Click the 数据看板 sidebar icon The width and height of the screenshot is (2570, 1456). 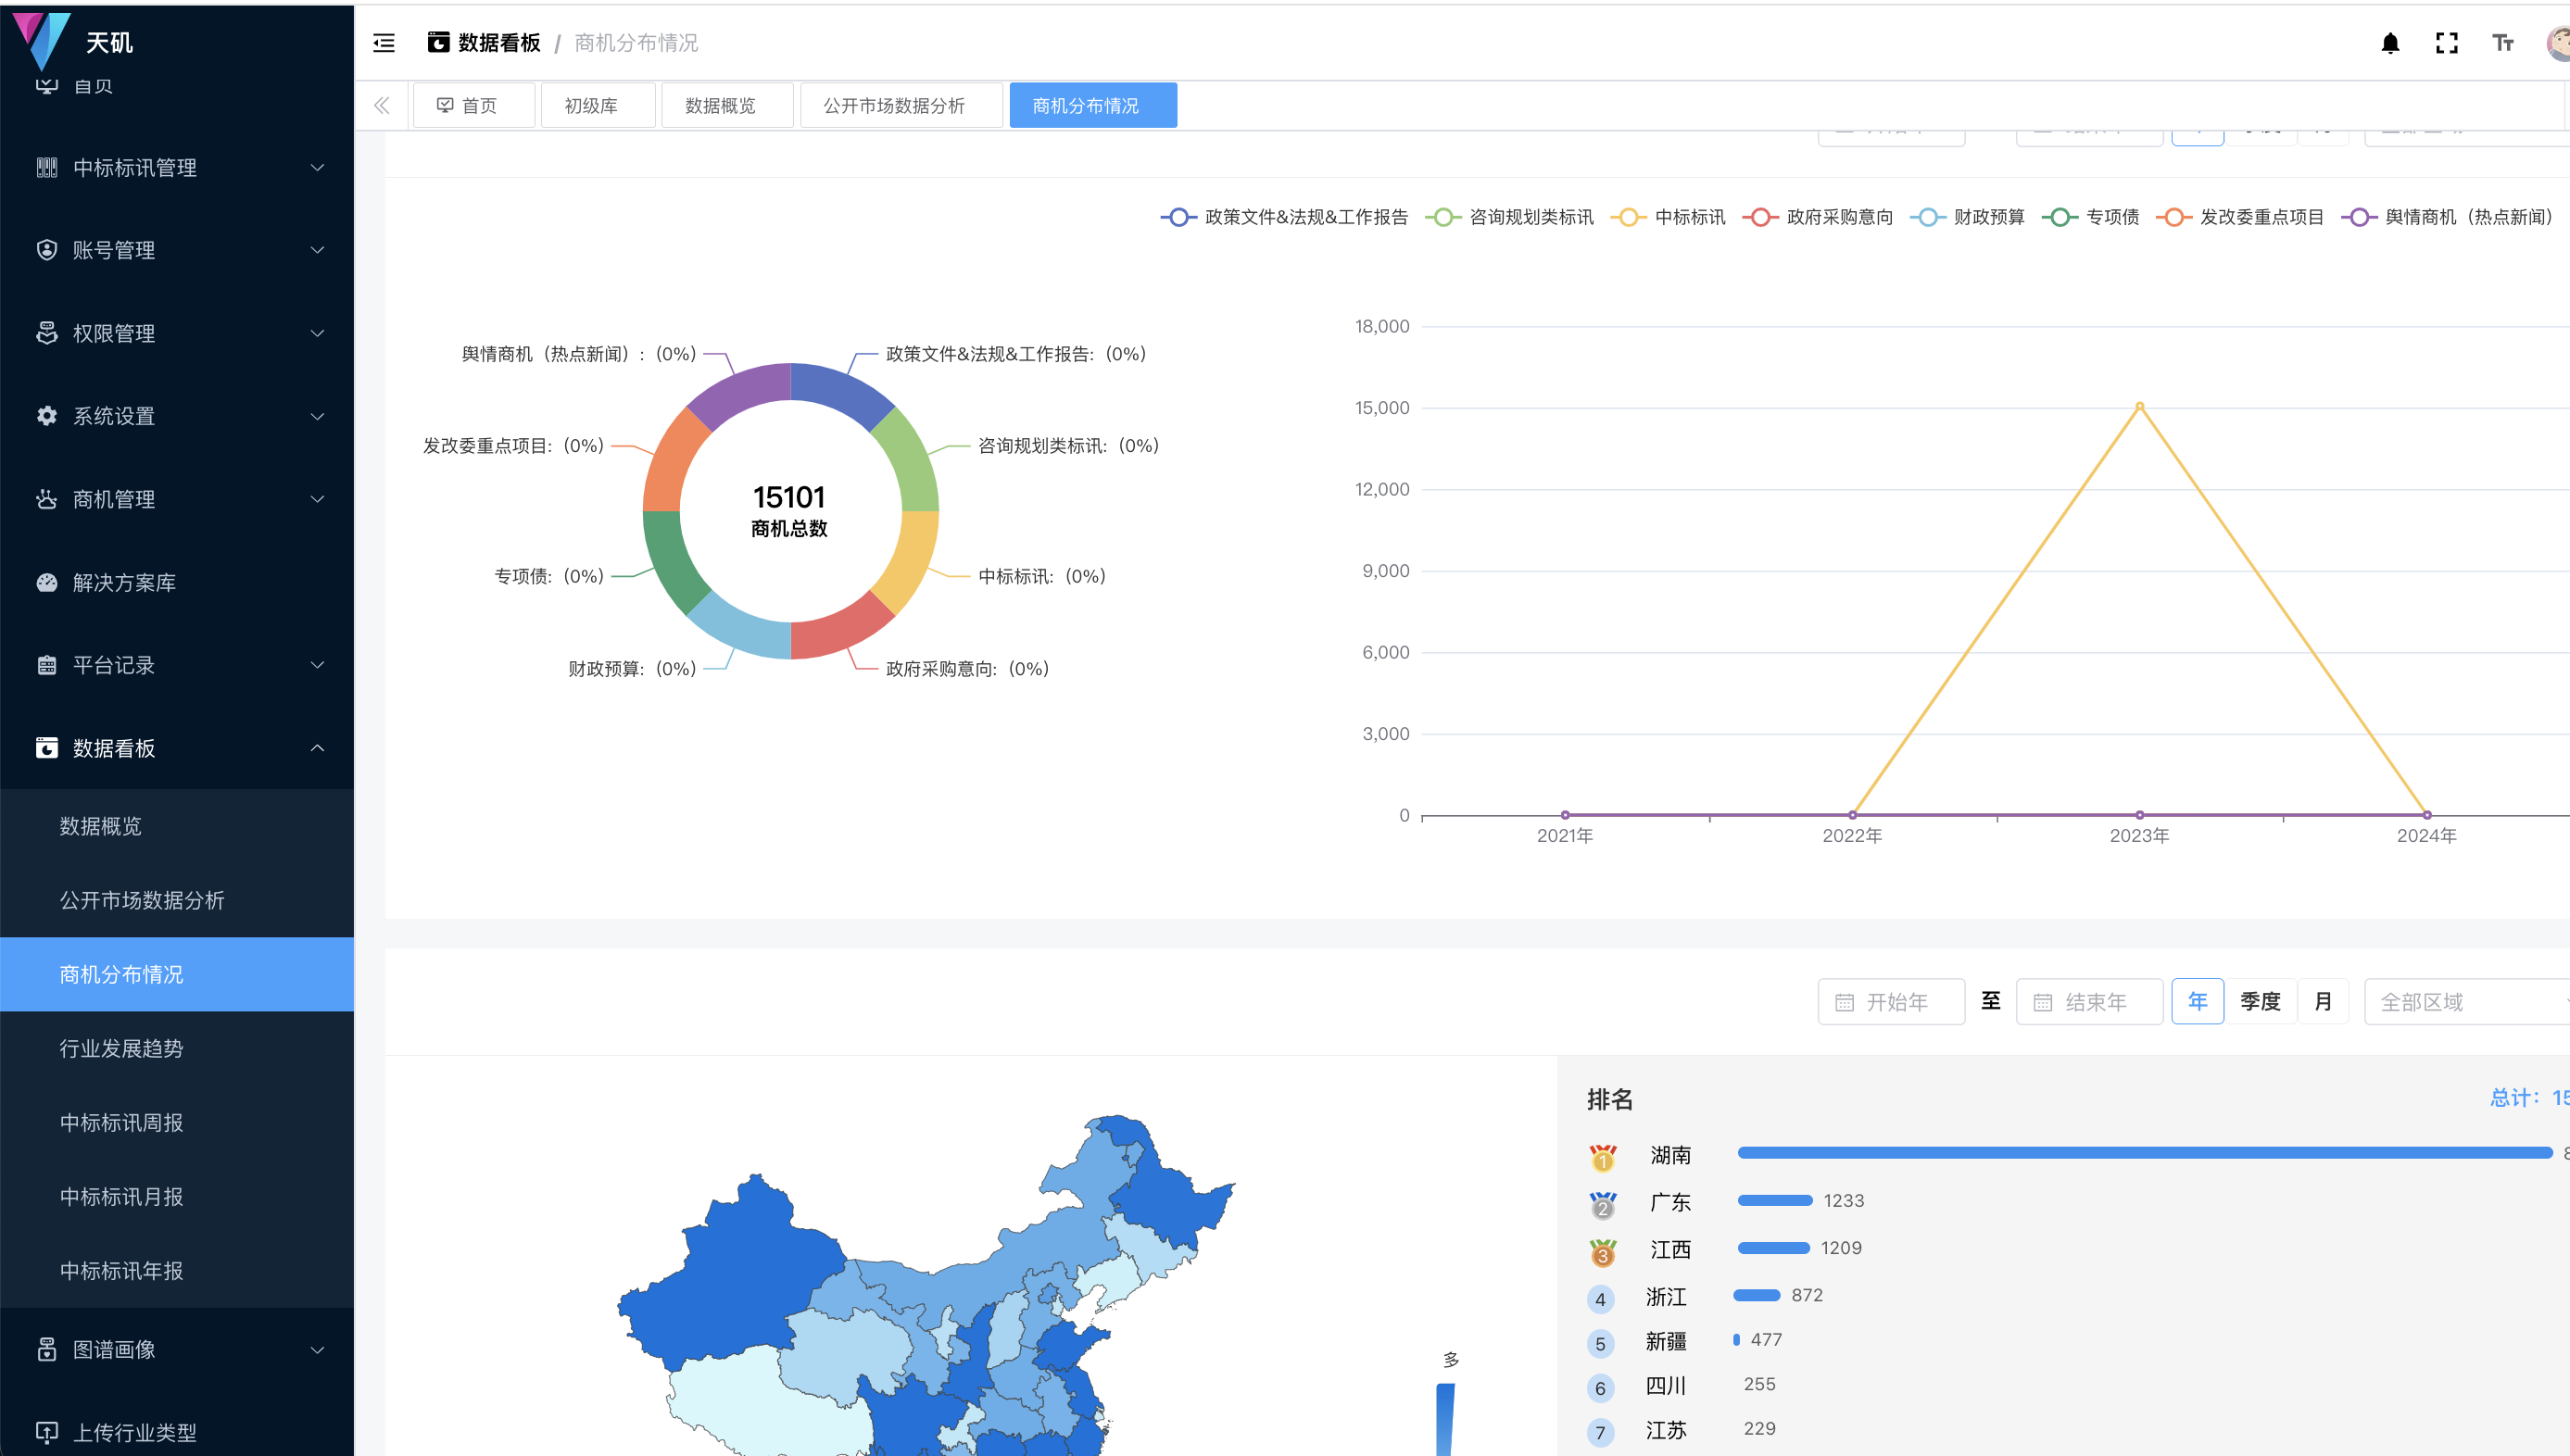[x=47, y=748]
